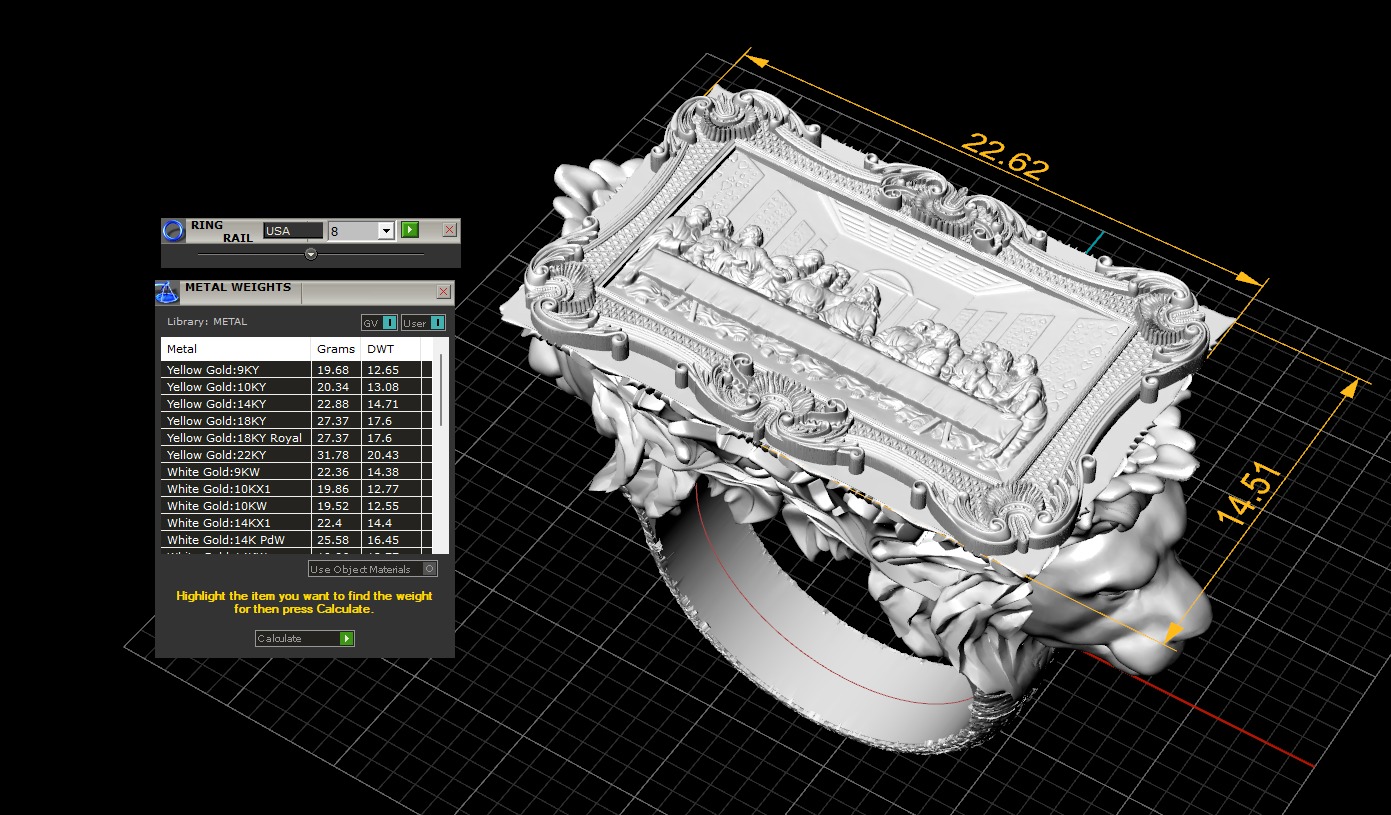Select the Yellow Gold:18KY Royal row
The image size is (1391, 815).
click(297, 438)
